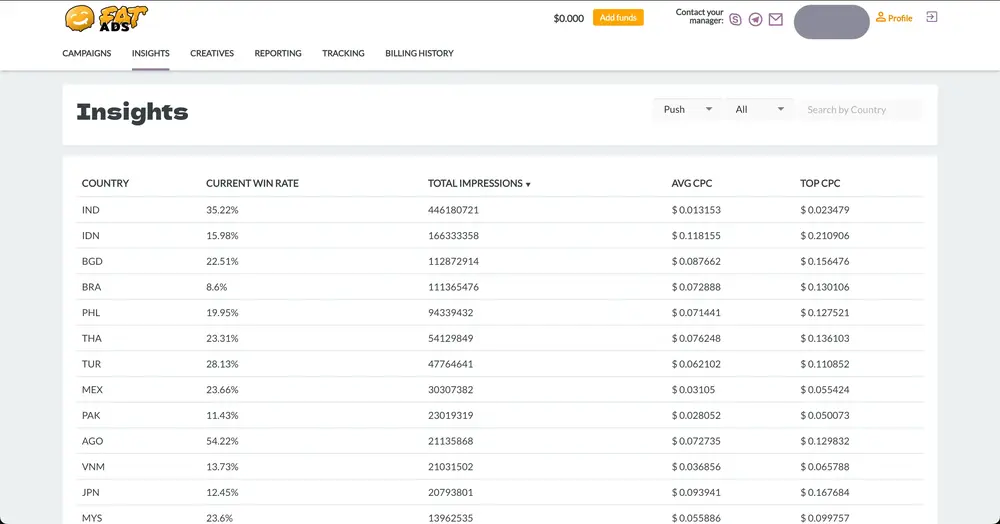Click impressions value 20793801

pos(450,492)
